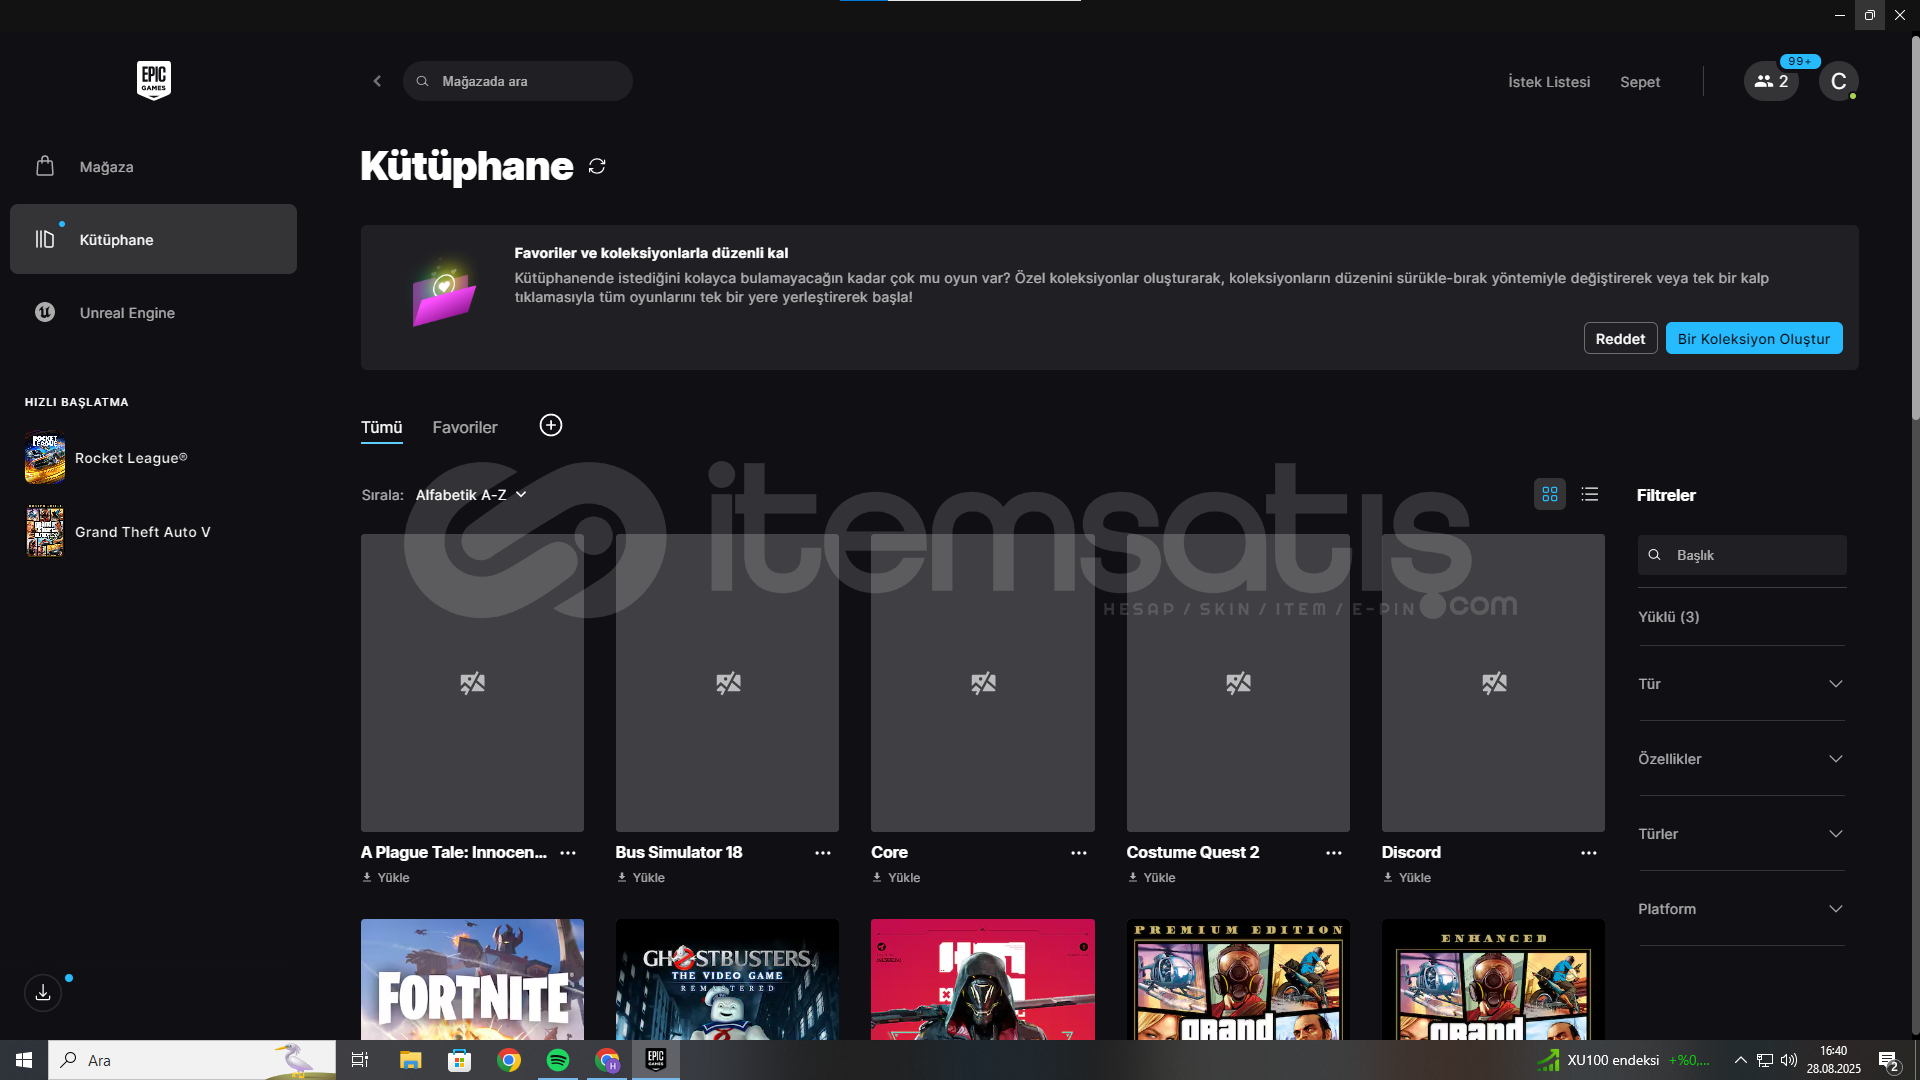Click the Mağazada ara search box
Image resolution: width=1920 pixels, height=1080 pixels.
coord(518,81)
